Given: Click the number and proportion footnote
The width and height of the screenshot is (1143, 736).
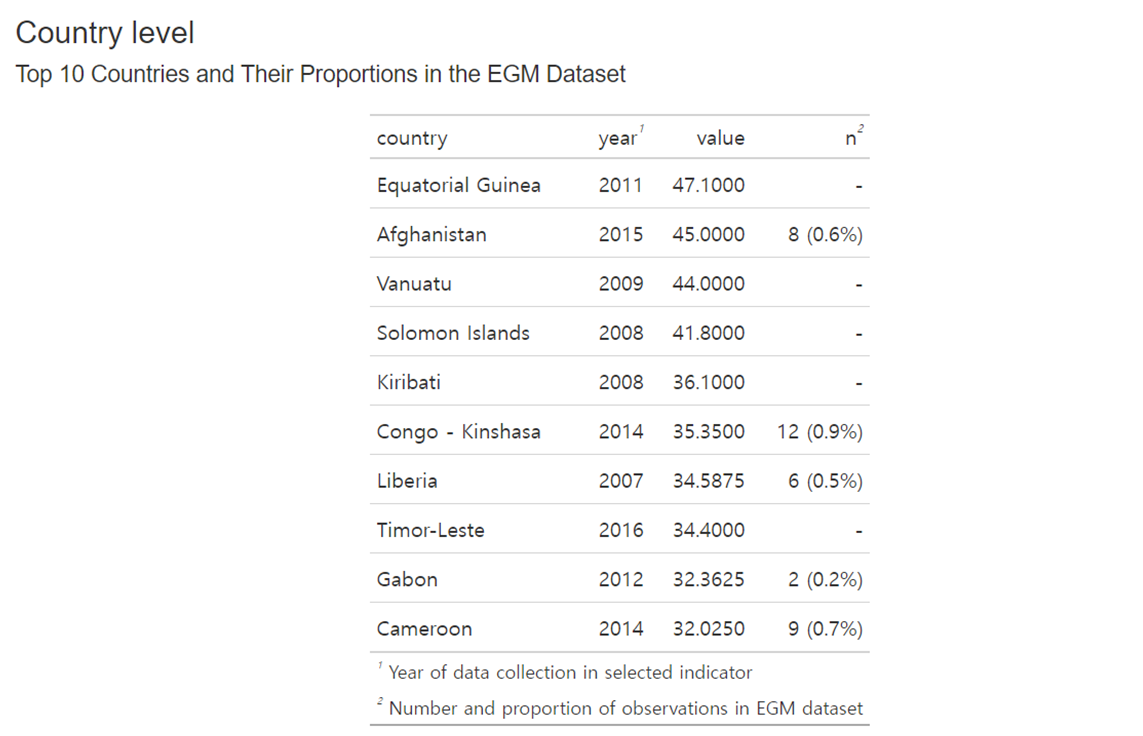Looking at the screenshot, I should pos(625,709).
